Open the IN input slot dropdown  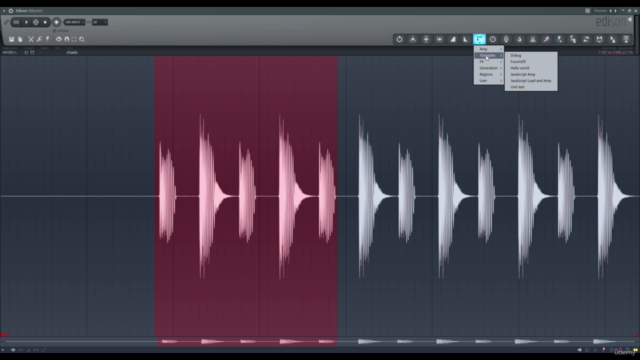point(100,22)
